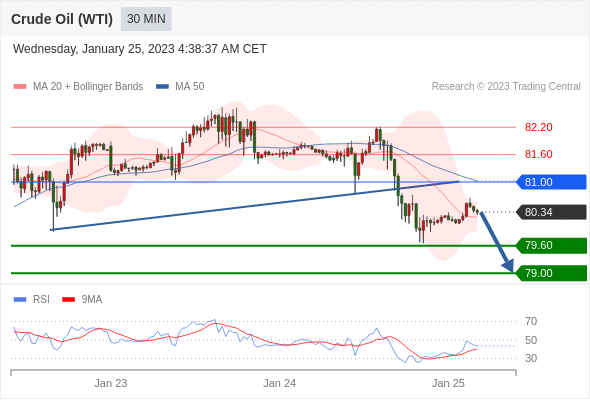The image size is (590, 400).
Task: Click the MA 50 blue legend swatch
Action: pos(162,87)
